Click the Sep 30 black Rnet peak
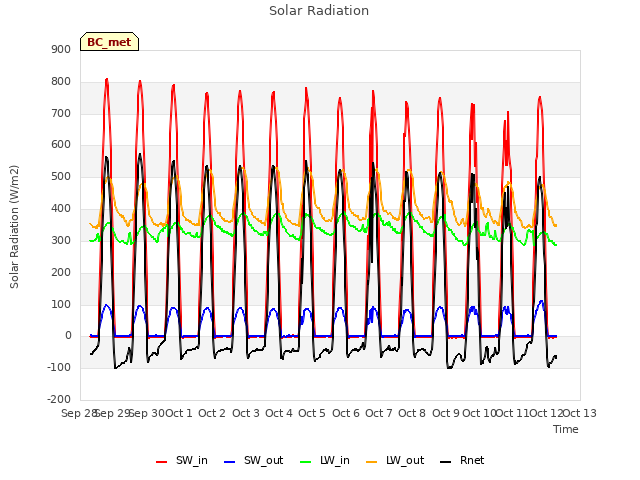The image size is (640, 480). [x=140, y=154]
